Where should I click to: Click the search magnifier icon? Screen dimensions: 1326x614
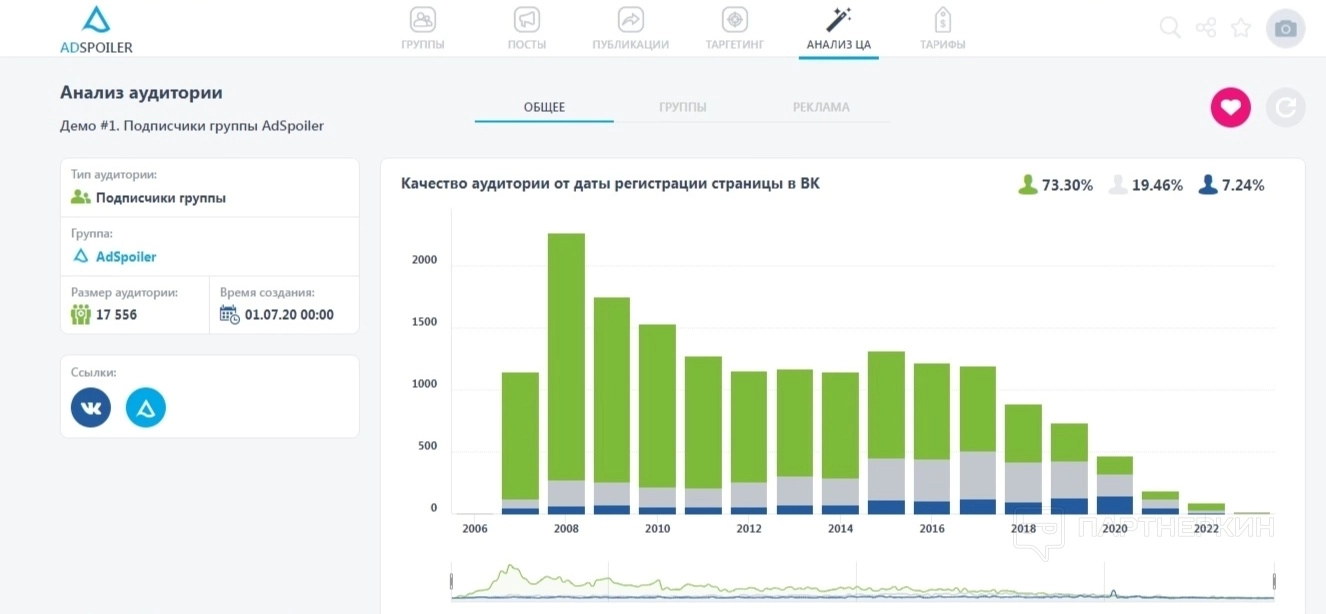click(x=1170, y=28)
